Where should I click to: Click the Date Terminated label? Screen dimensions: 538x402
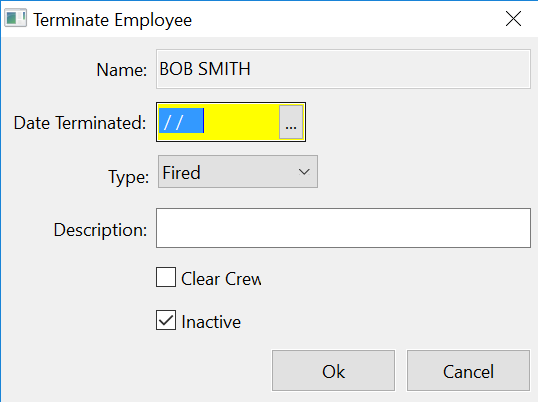coord(80,123)
